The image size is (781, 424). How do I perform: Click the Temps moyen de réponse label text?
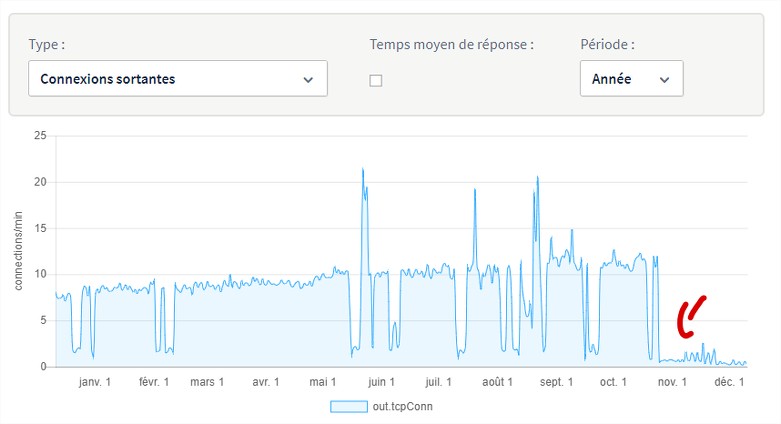point(451,44)
